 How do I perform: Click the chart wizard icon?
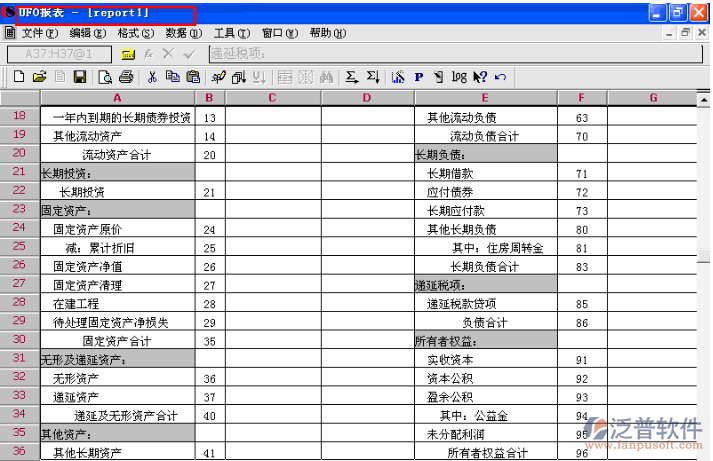397,76
